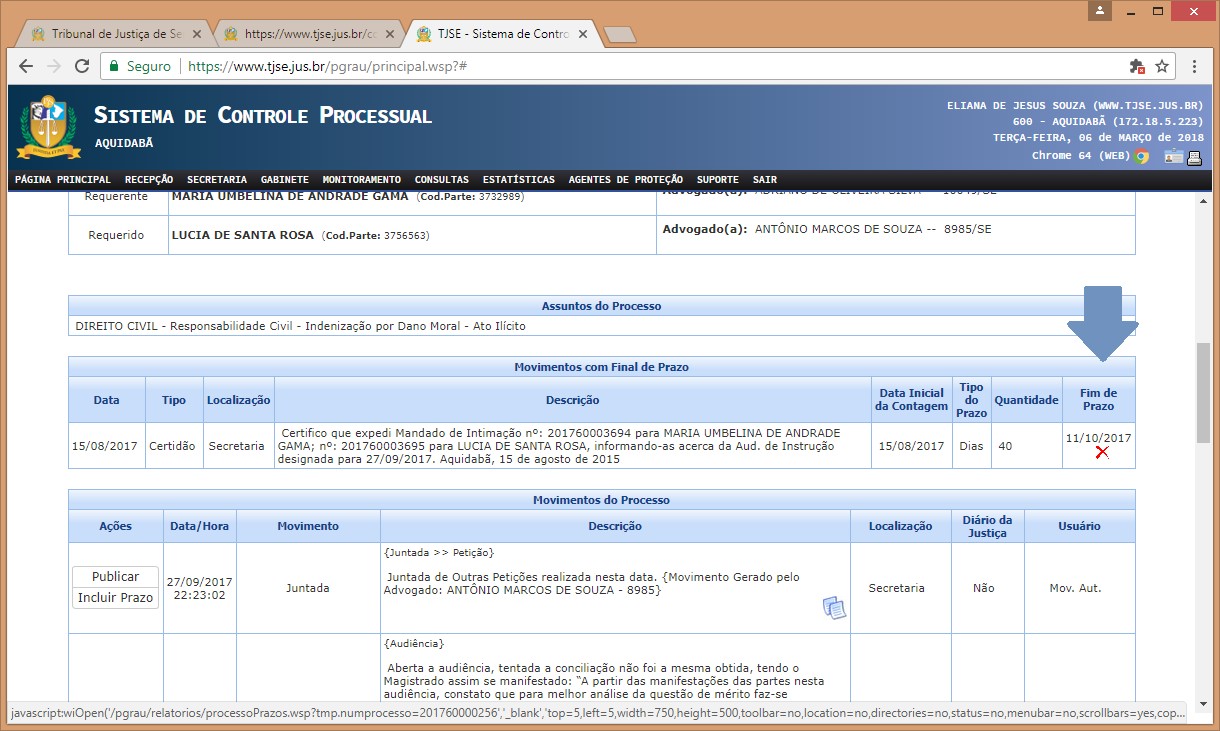This screenshot has height=731, width=1220.
Task: Go back to previous page
Action: coord(27,66)
